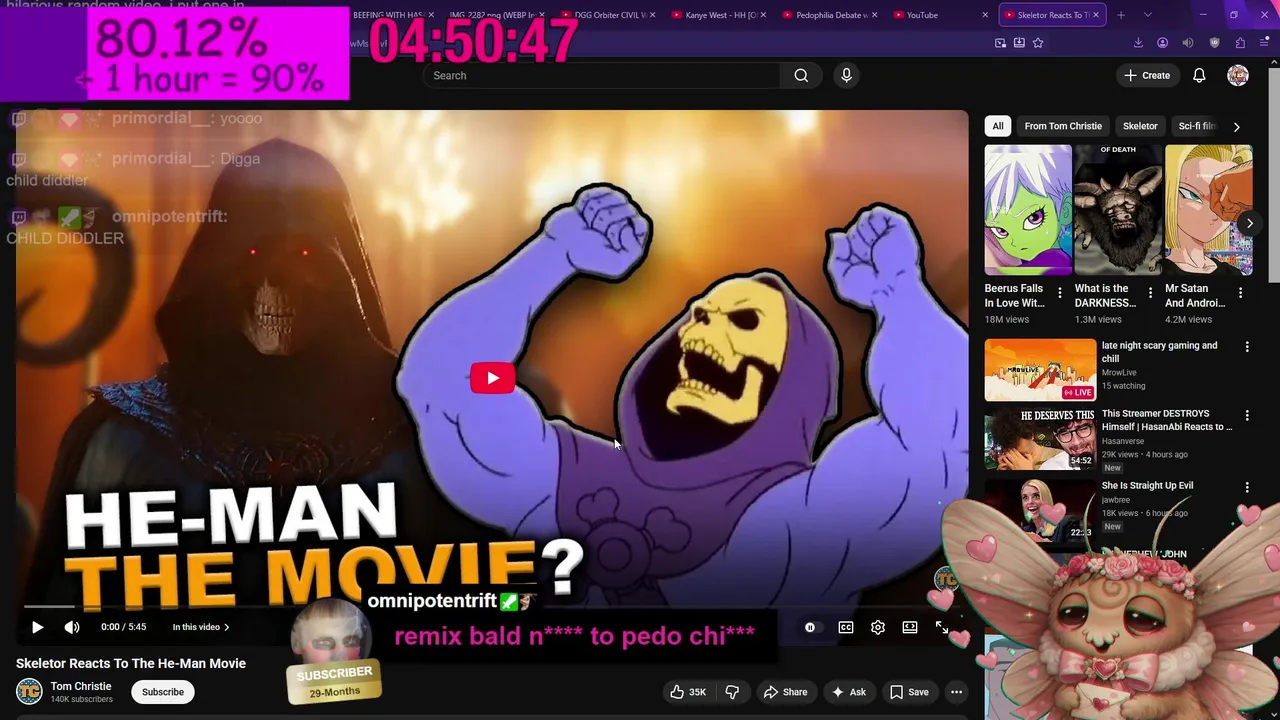The height and width of the screenshot is (720, 1280).
Task: Close the 'Skeletor Reacts' browser tab
Action: [1096, 15]
